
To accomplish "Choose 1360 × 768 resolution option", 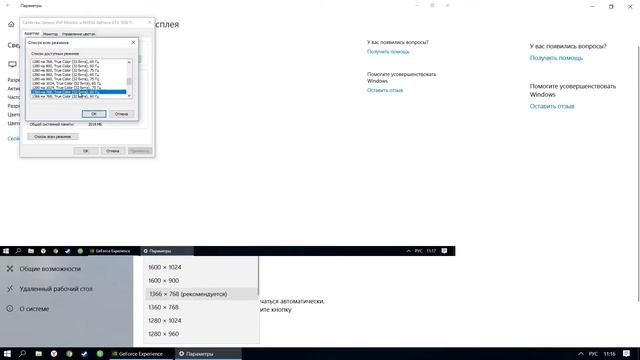I will tap(202, 307).
